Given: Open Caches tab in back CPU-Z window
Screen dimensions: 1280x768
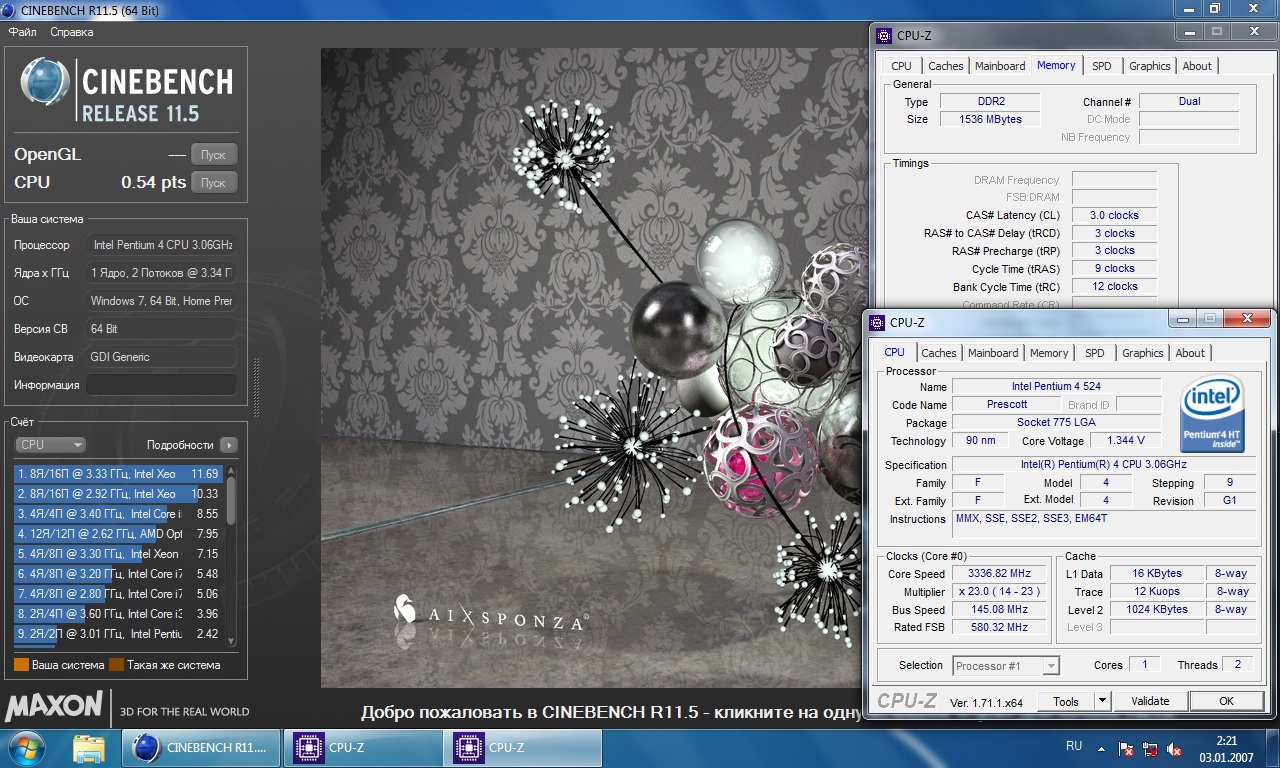Looking at the screenshot, I should [x=945, y=66].
